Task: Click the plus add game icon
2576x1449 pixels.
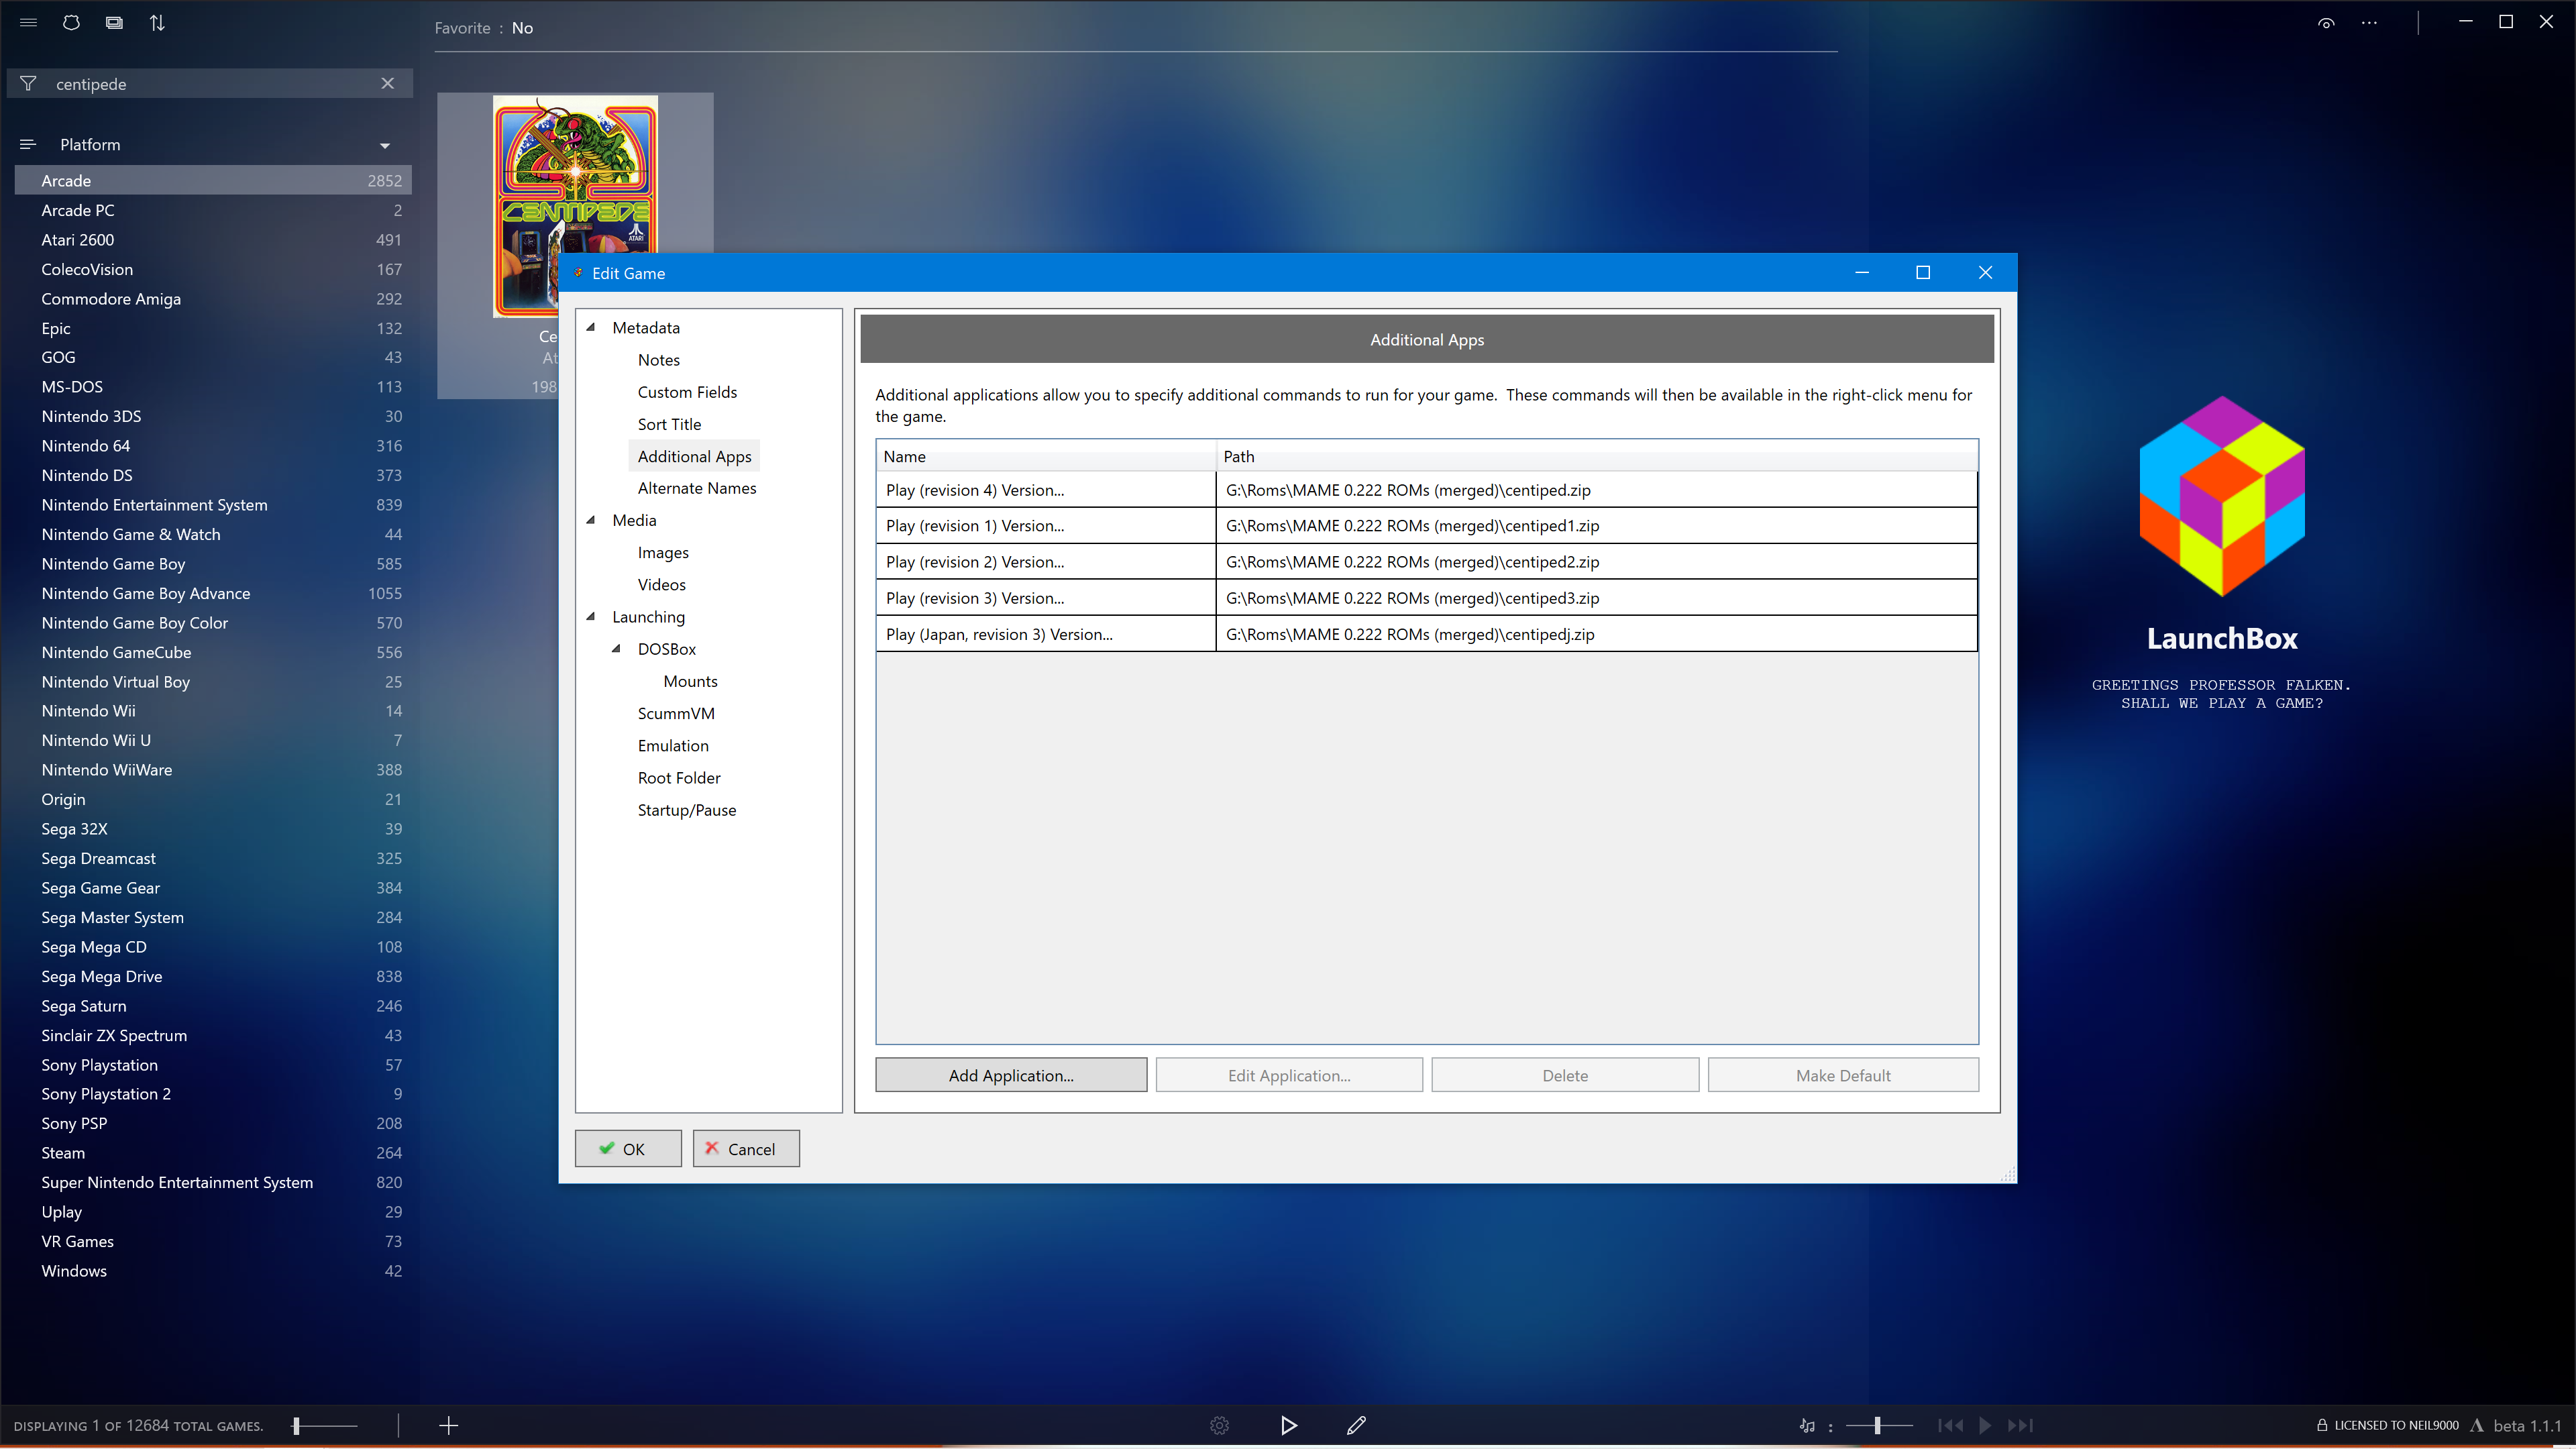Action: coord(449,1425)
